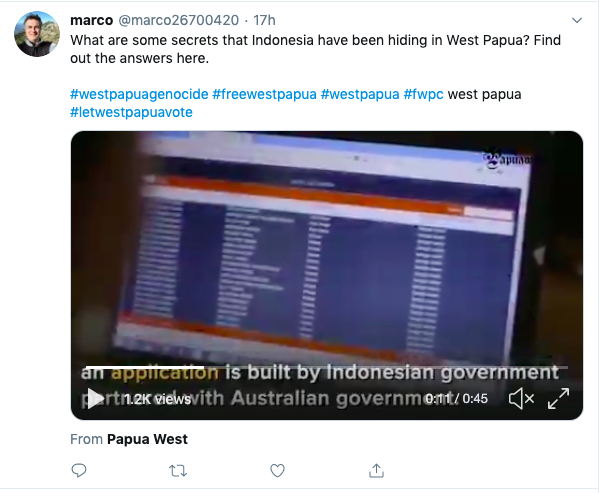Open the #fwpc hashtag
The height and width of the screenshot is (493, 599).
pos(424,94)
